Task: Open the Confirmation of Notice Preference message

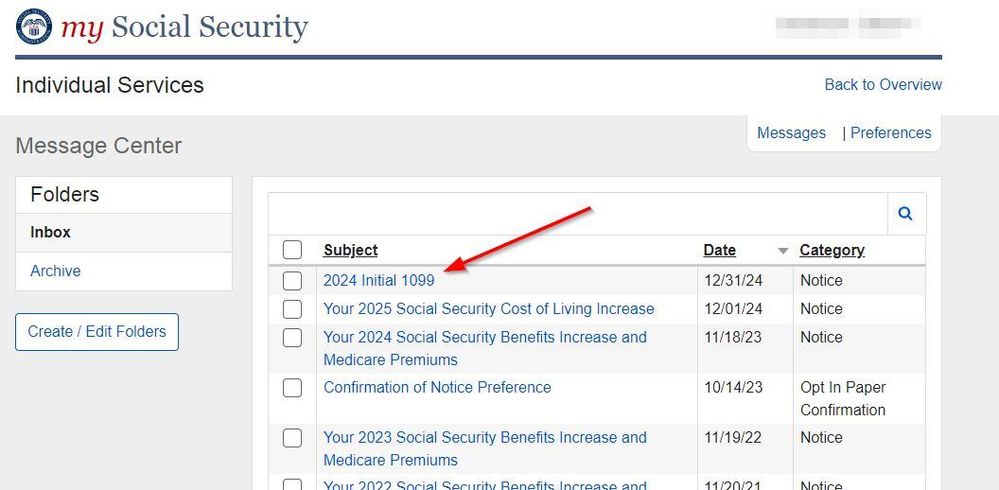Action: [437, 387]
